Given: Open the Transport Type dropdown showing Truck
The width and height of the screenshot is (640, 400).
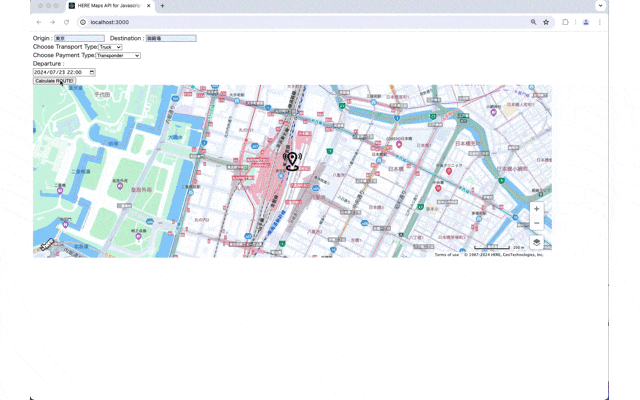Looking at the screenshot, I should tap(110, 47).
